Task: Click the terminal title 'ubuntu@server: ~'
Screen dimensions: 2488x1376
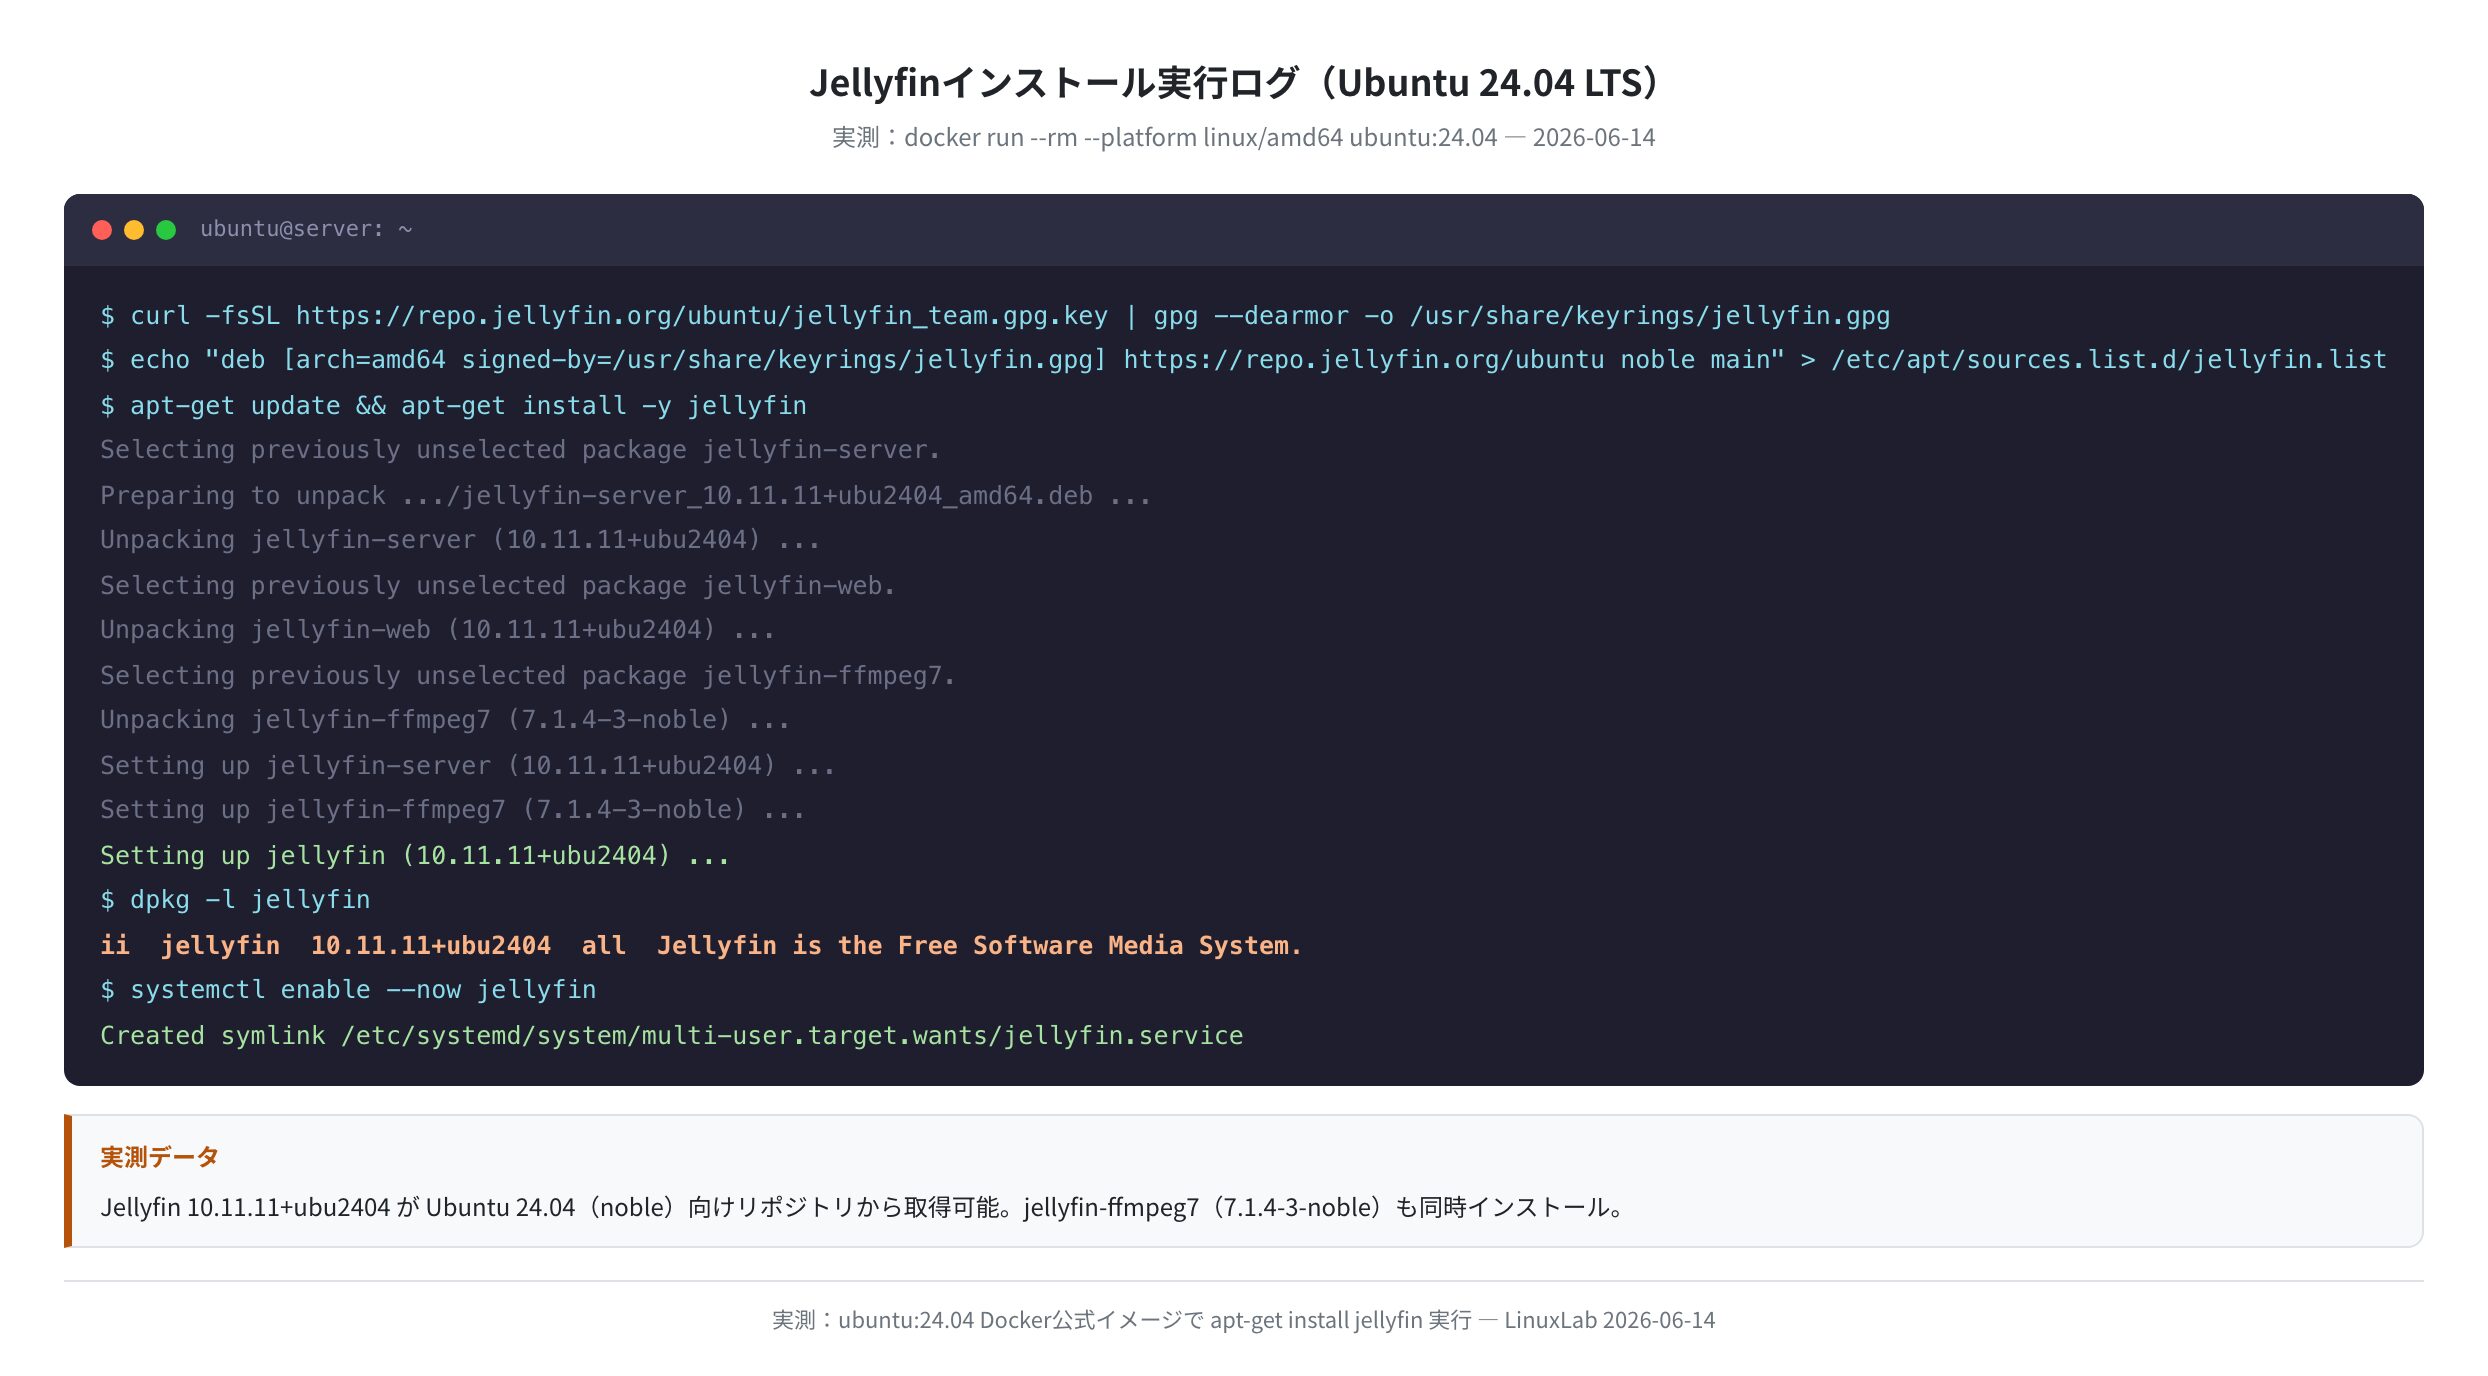Action: tap(306, 229)
